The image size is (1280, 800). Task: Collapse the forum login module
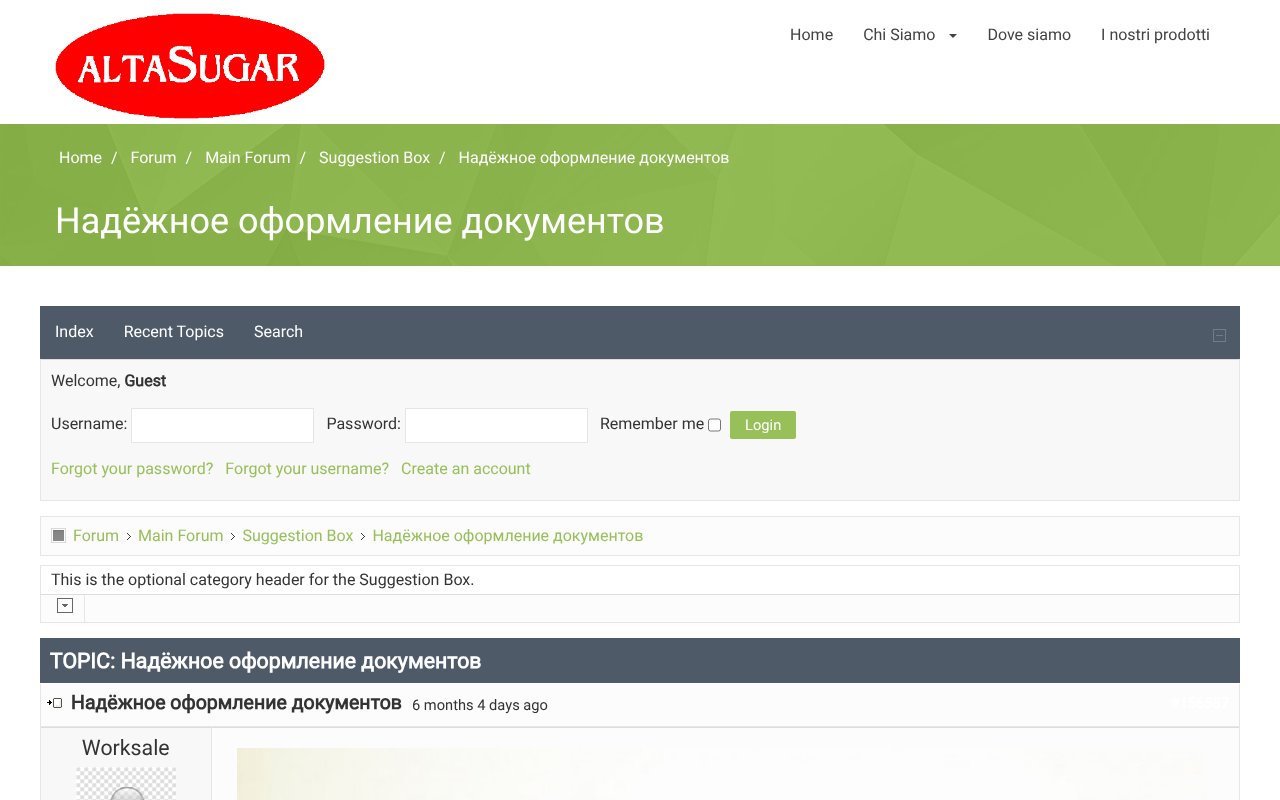coord(1219,335)
